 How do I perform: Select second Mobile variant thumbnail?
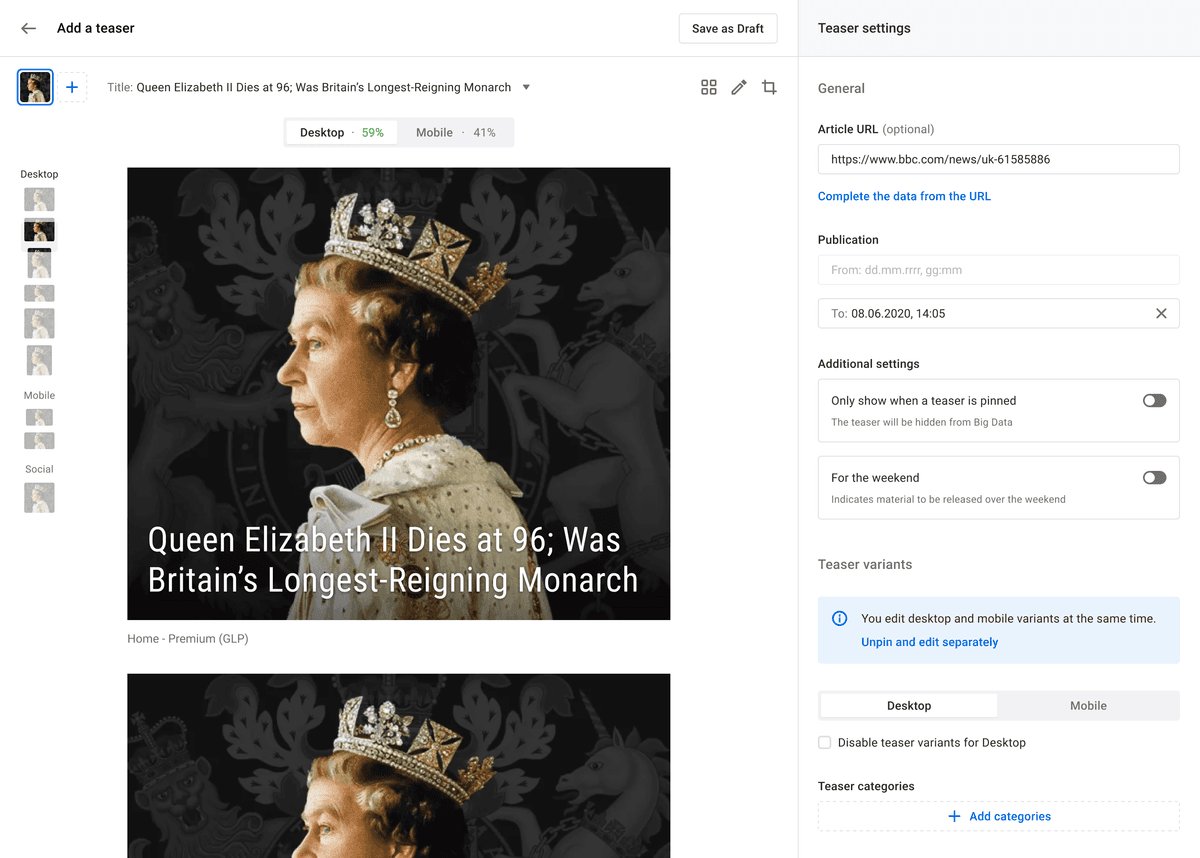click(39, 440)
